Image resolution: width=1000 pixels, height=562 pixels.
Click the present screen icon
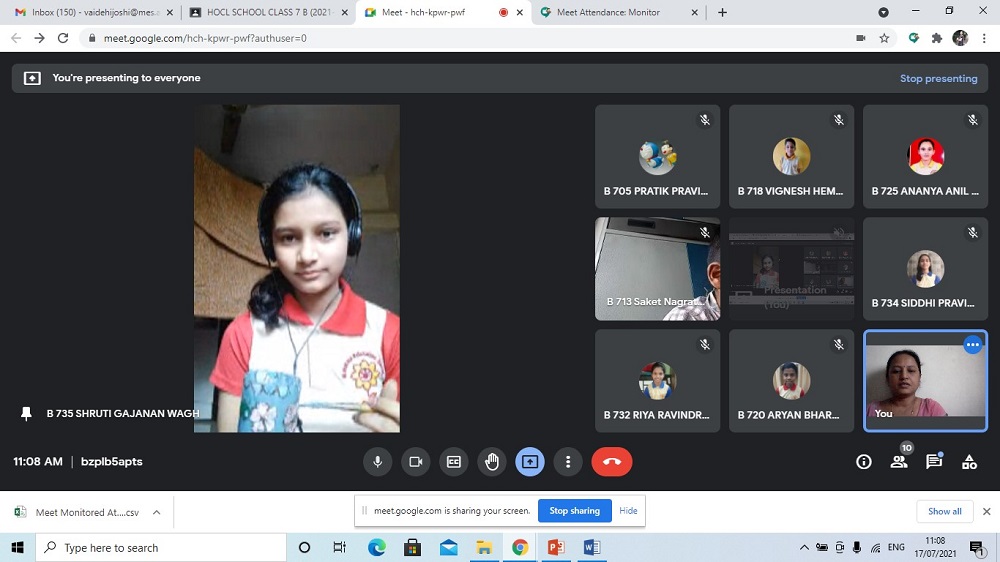(x=530, y=462)
